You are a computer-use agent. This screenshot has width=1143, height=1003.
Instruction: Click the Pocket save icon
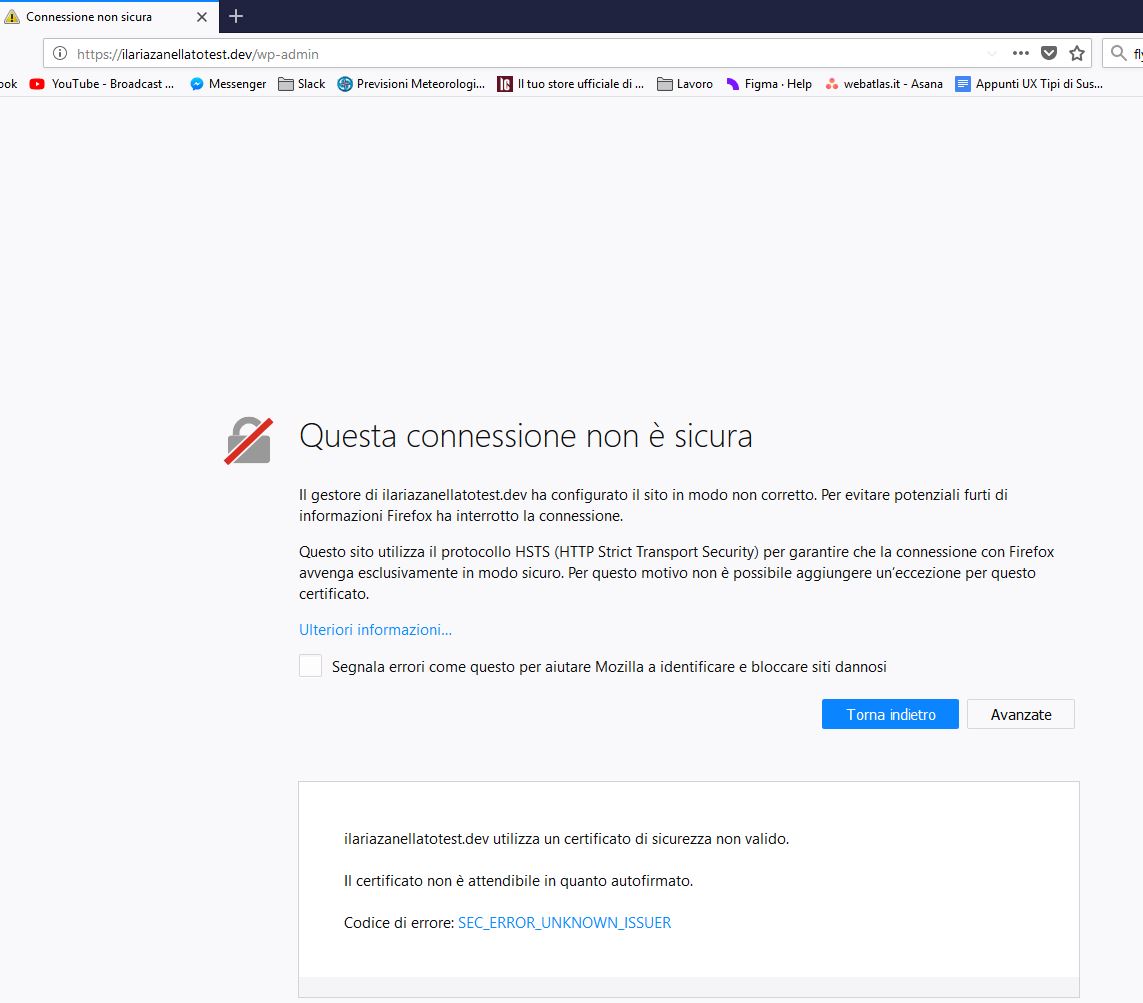click(x=1049, y=53)
